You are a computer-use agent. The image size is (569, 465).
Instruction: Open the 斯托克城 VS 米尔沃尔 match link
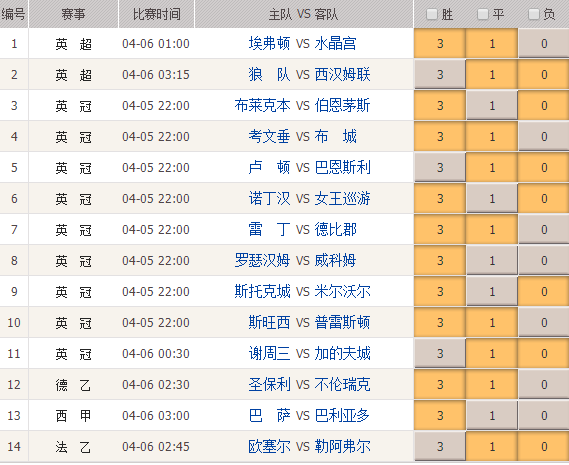[x=302, y=291]
